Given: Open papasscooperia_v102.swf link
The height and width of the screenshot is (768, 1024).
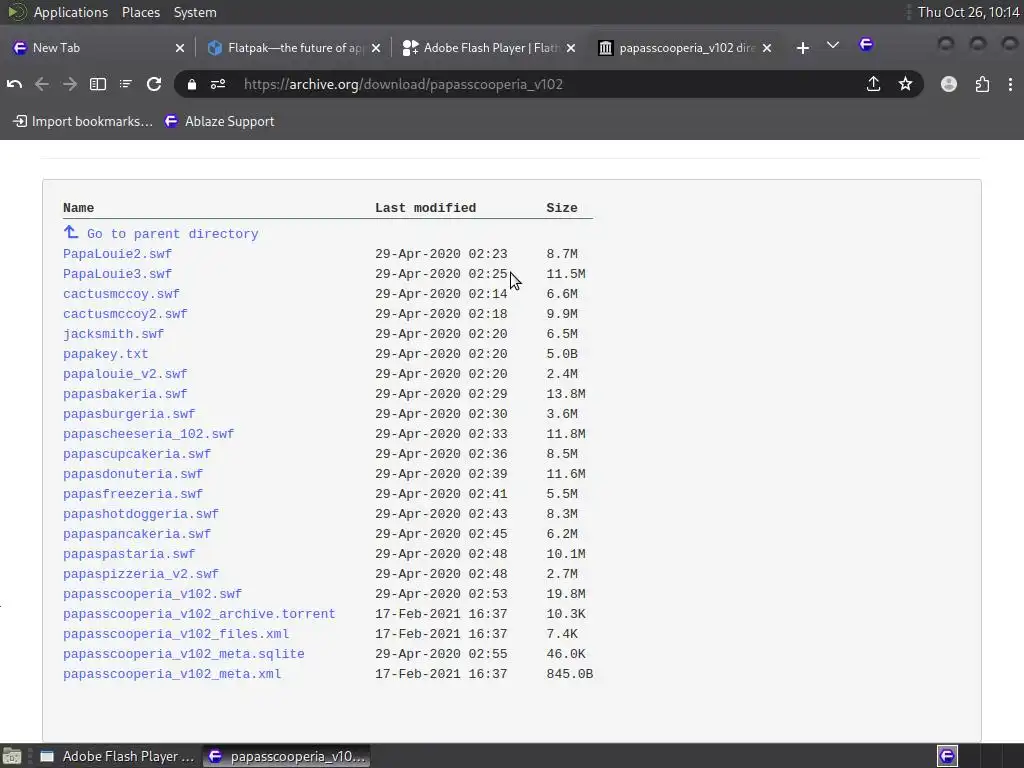Looking at the screenshot, I should (153, 594).
